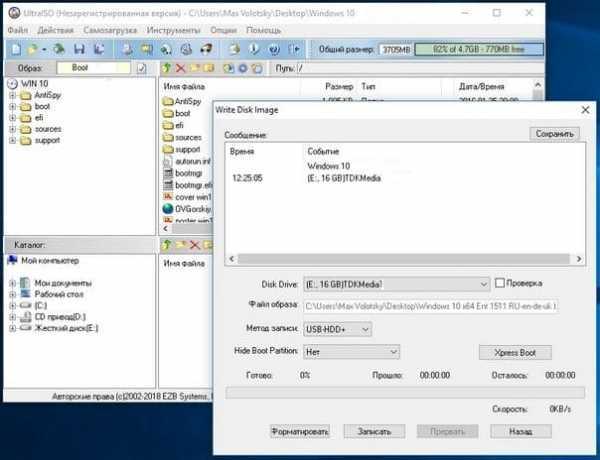Click the message log horizontal scrollbar
The image size is (600, 460).
point(405,259)
